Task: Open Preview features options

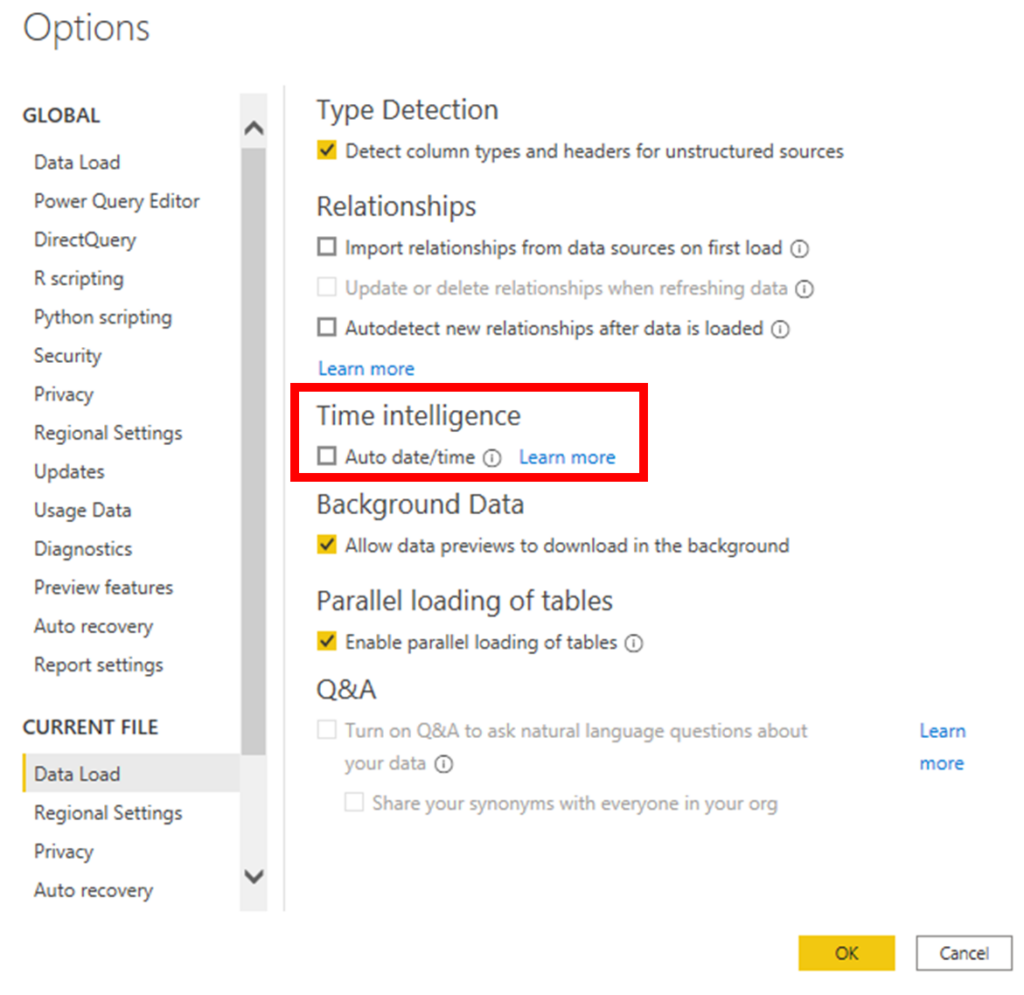Action: point(104,588)
